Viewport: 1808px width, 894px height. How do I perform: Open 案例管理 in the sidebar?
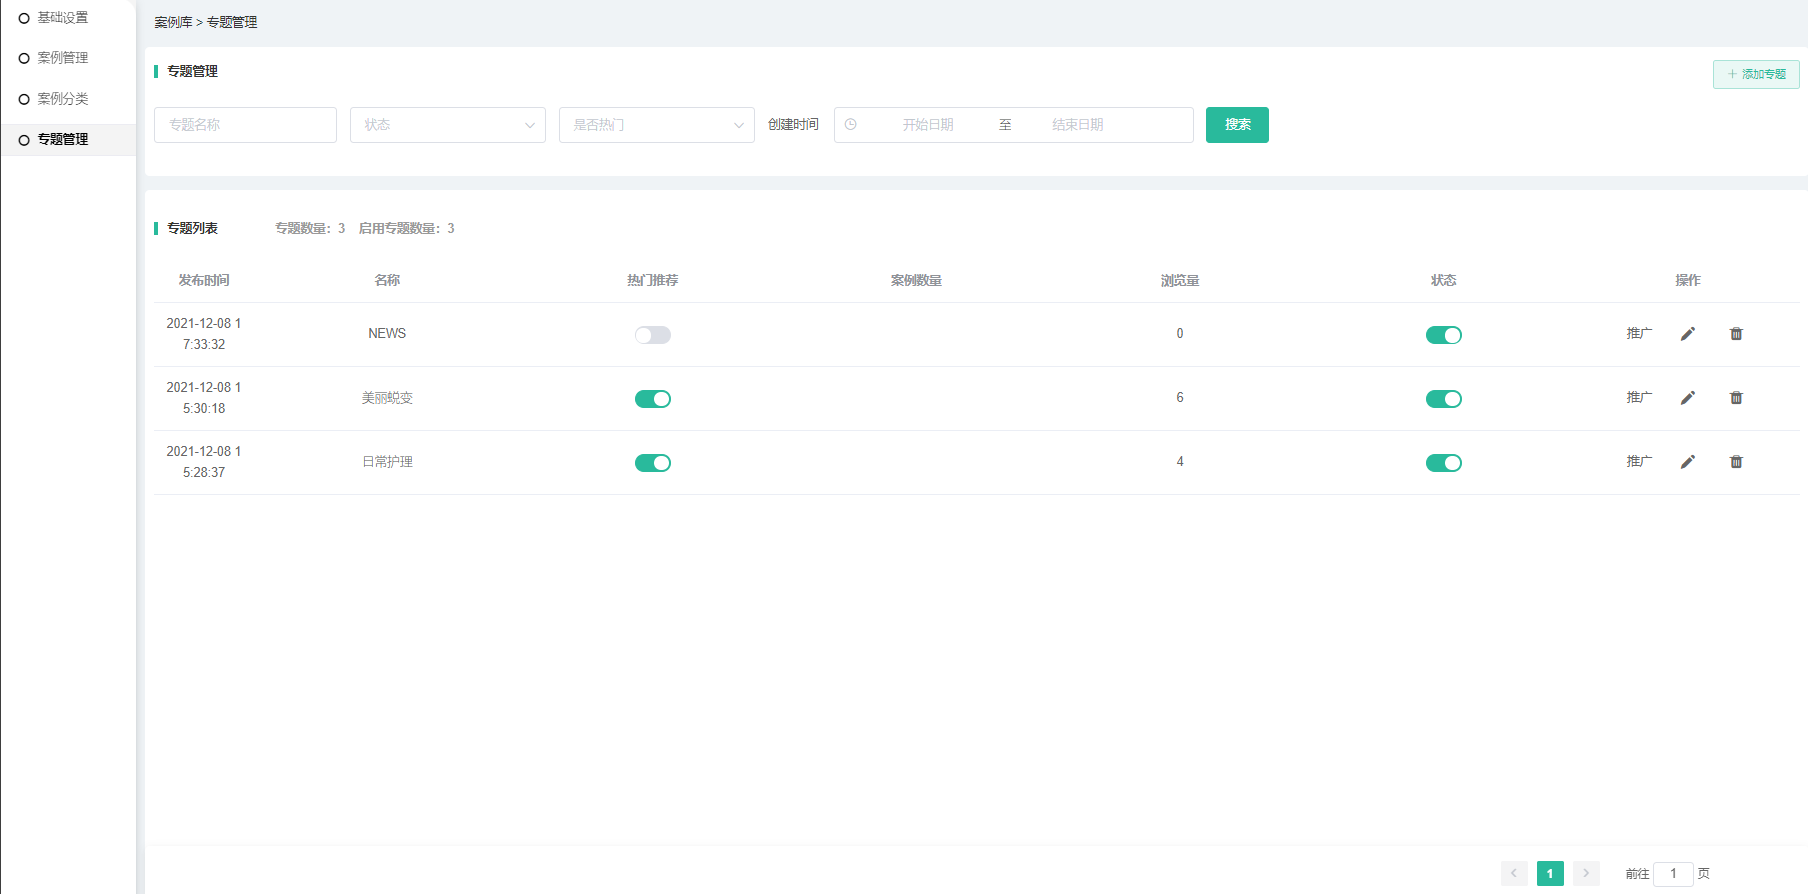click(62, 58)
